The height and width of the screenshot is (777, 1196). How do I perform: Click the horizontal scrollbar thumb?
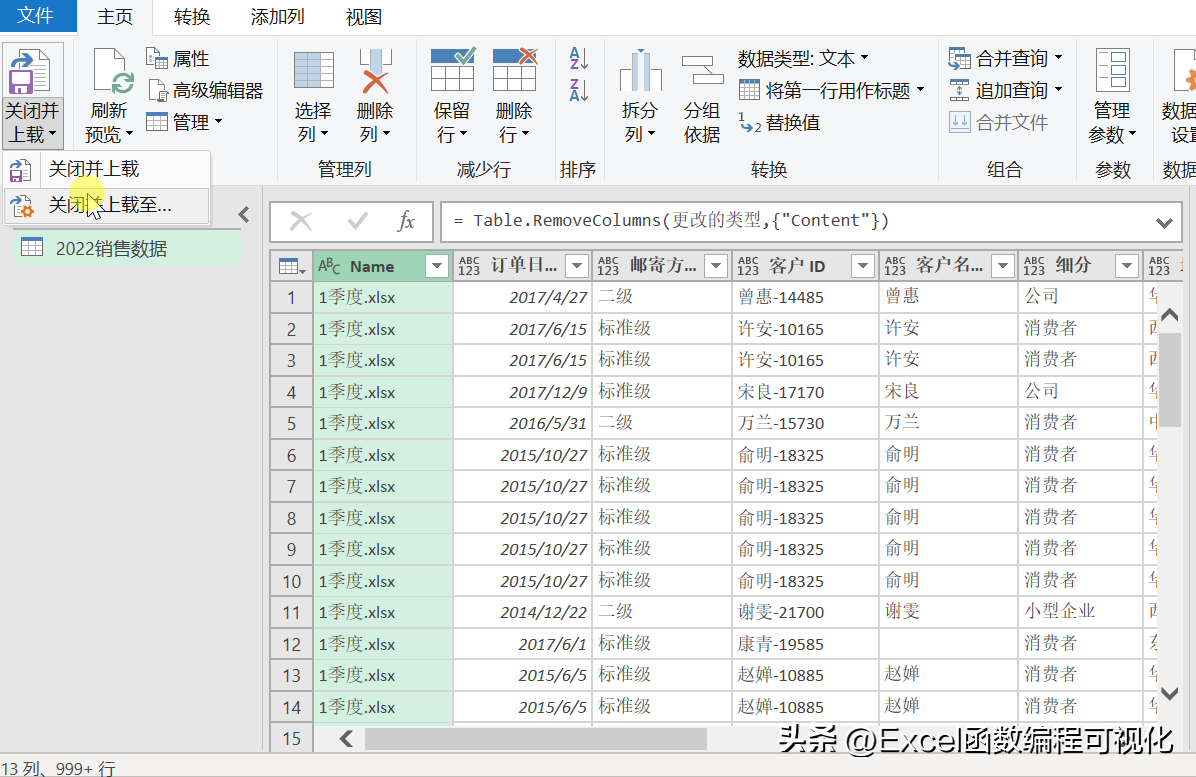(535, 738)
